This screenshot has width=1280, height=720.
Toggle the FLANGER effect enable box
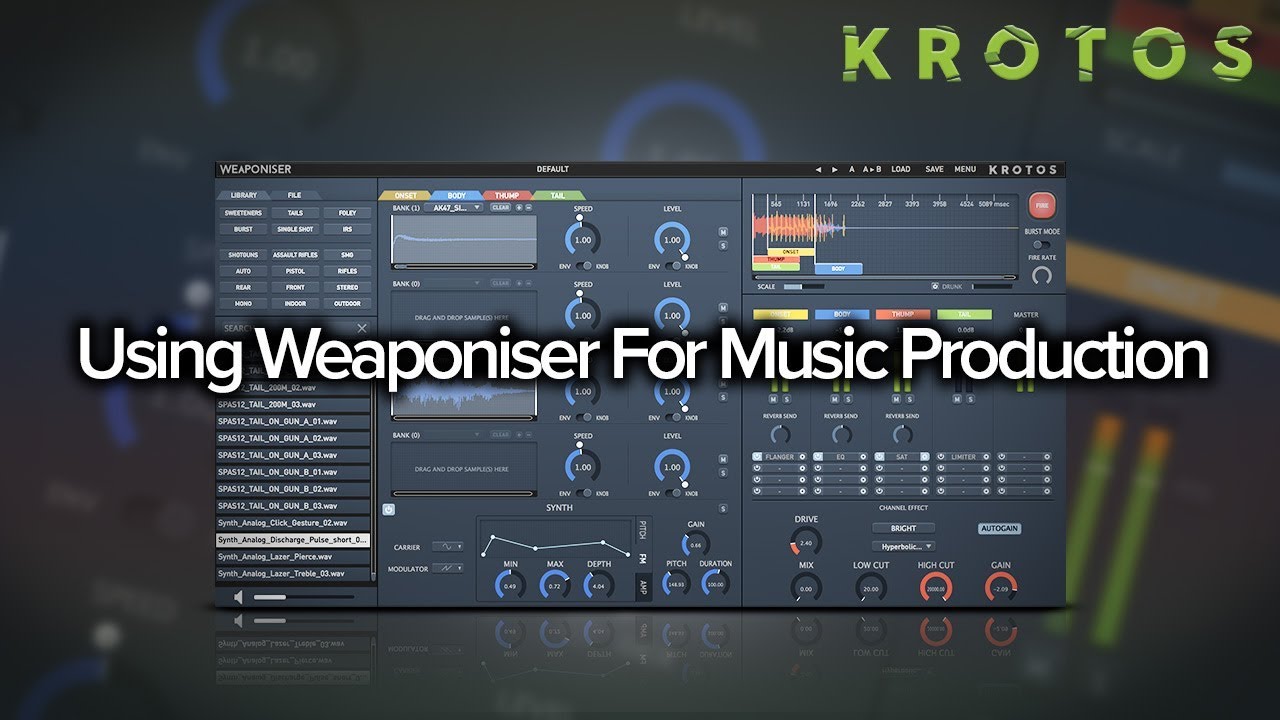(757, 456)
